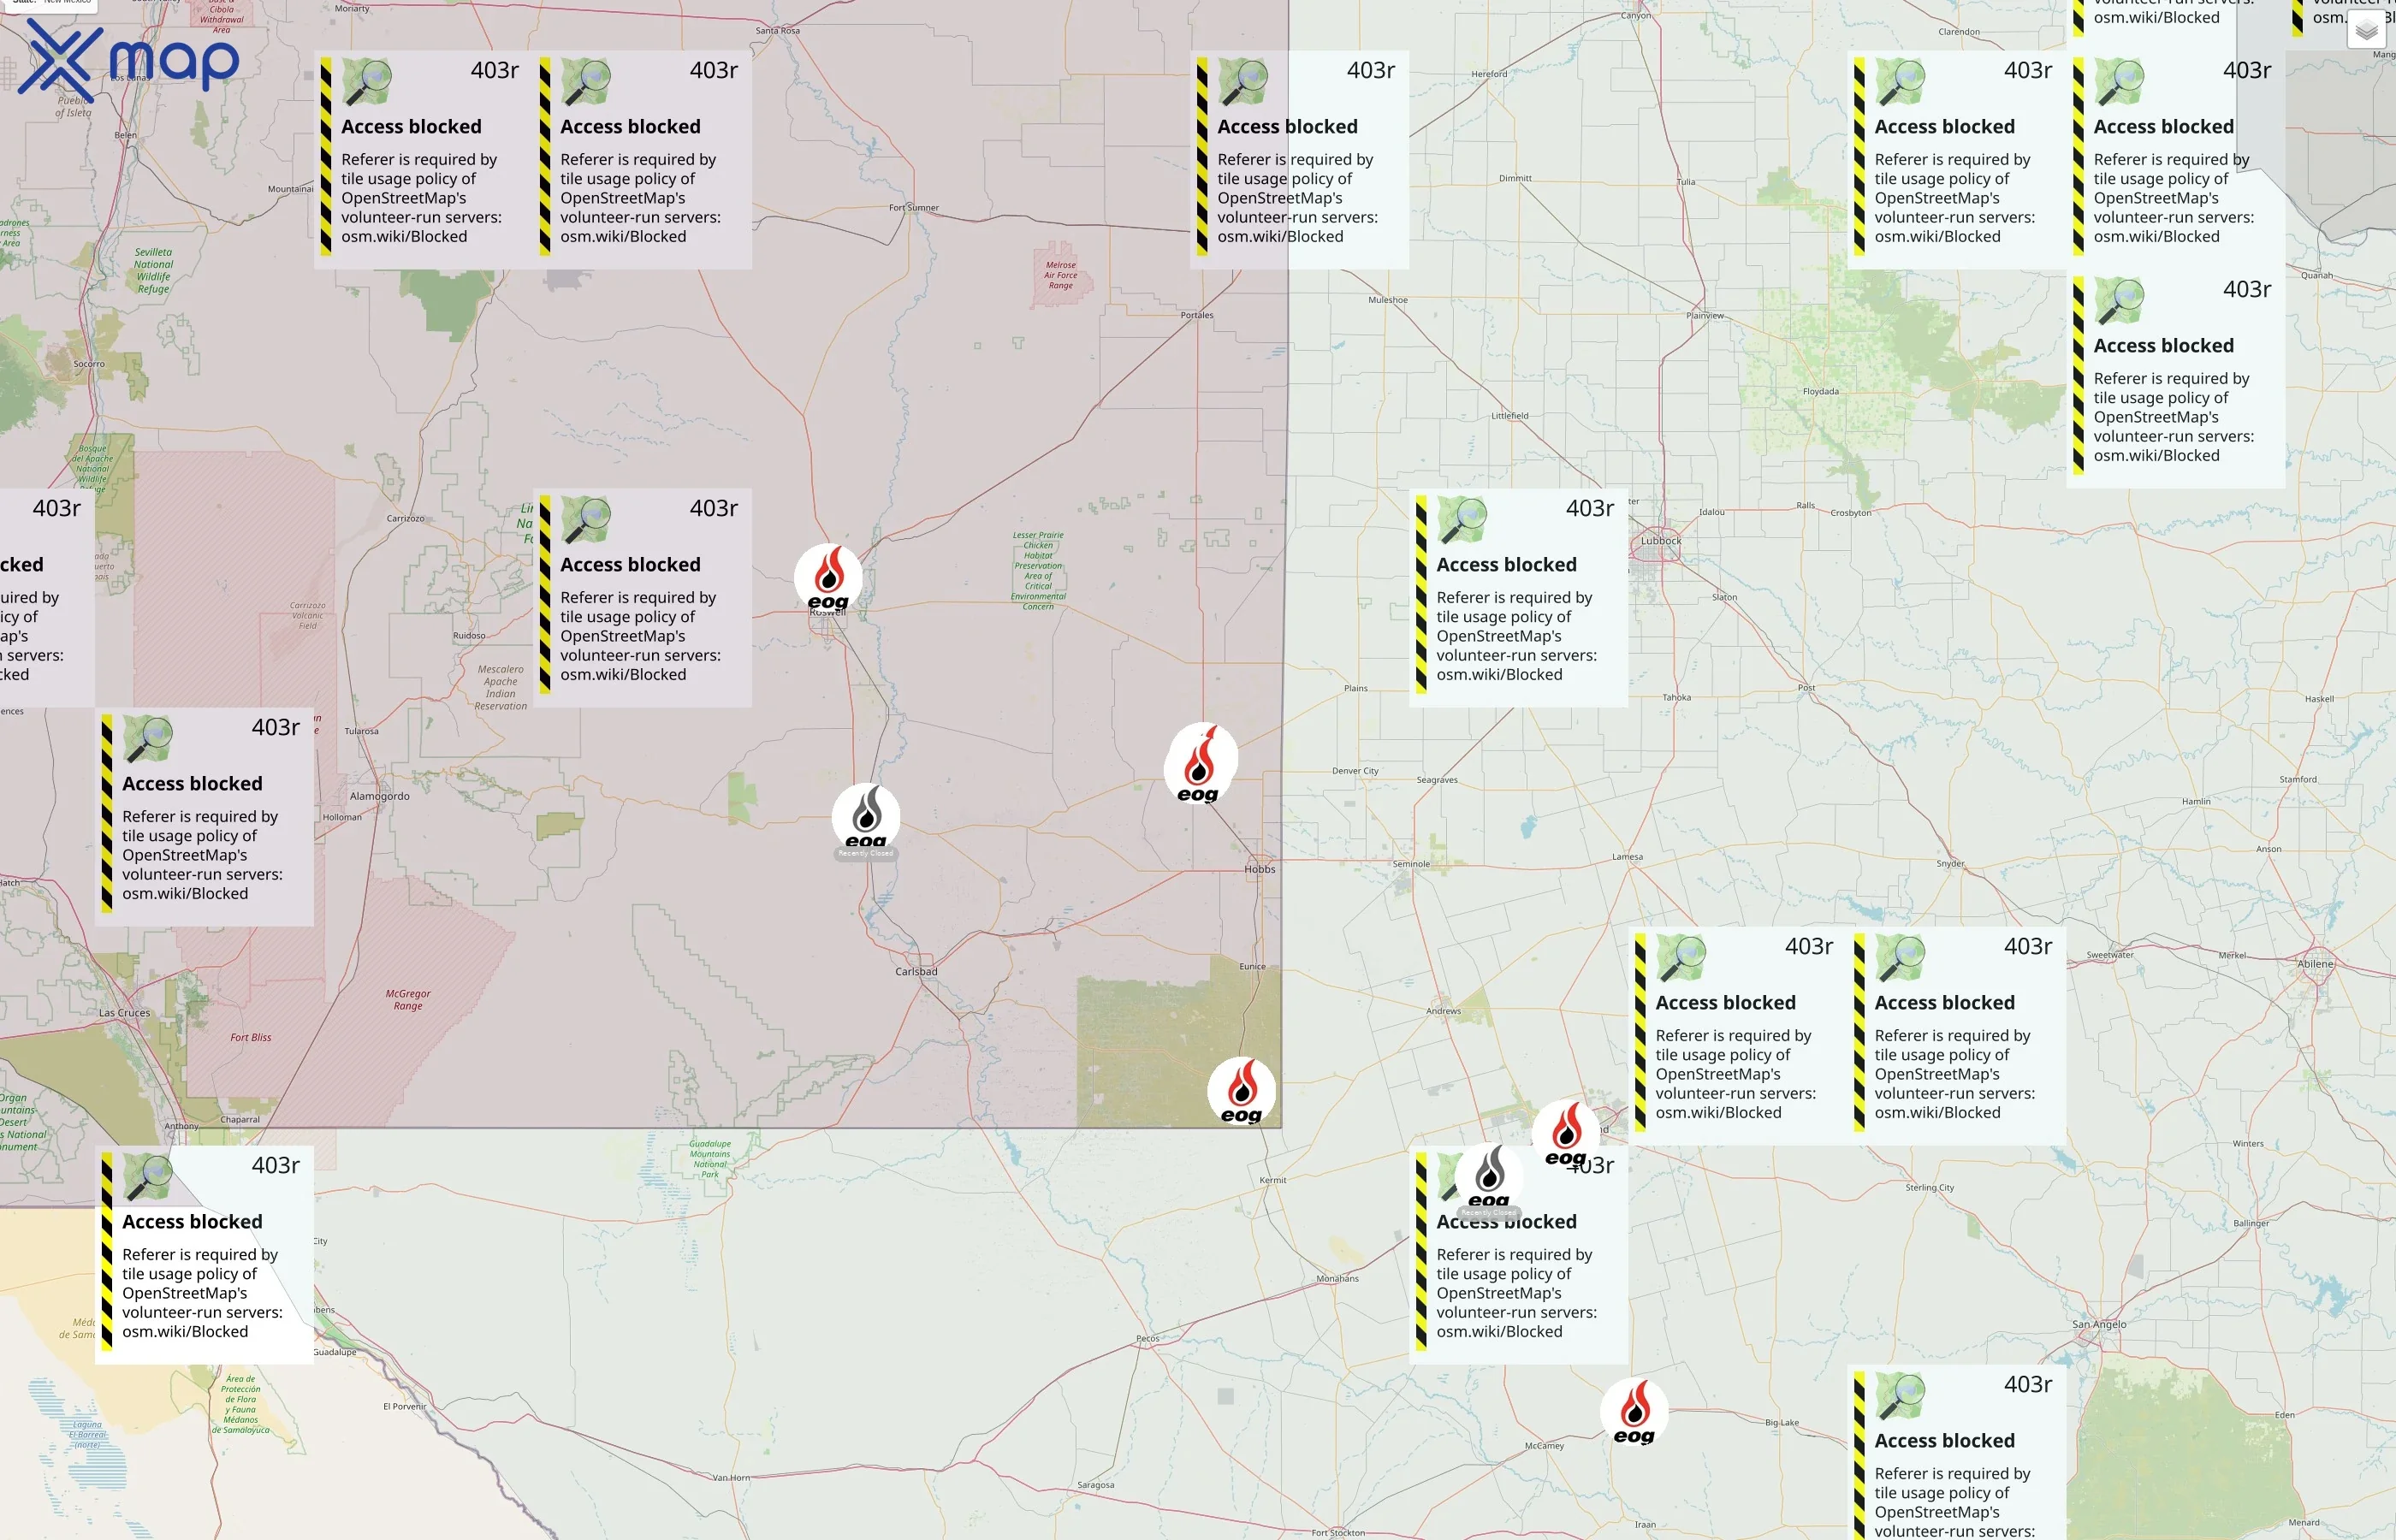This screenshot has width=2396, height=1540.
Task: Click the Guadalupe Mountains National Park label
Action: [x=710, y=1159]
